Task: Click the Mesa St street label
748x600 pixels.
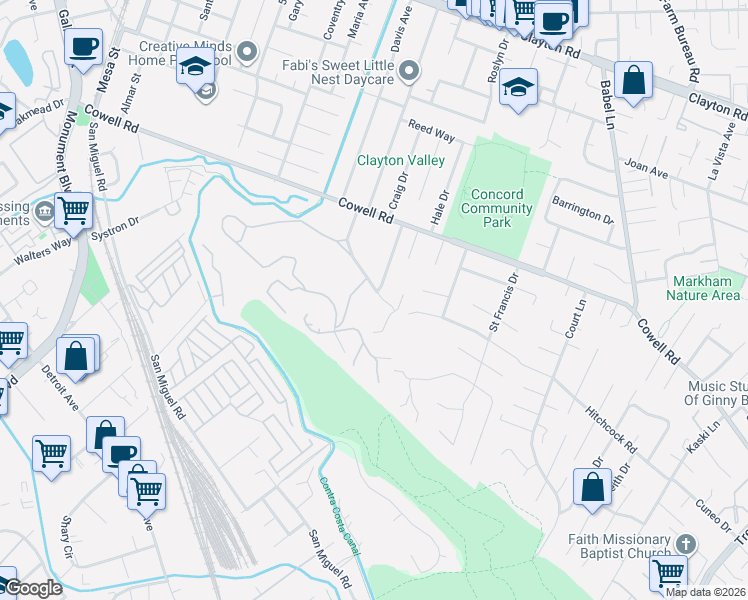Action: click(x=108, y=70)
